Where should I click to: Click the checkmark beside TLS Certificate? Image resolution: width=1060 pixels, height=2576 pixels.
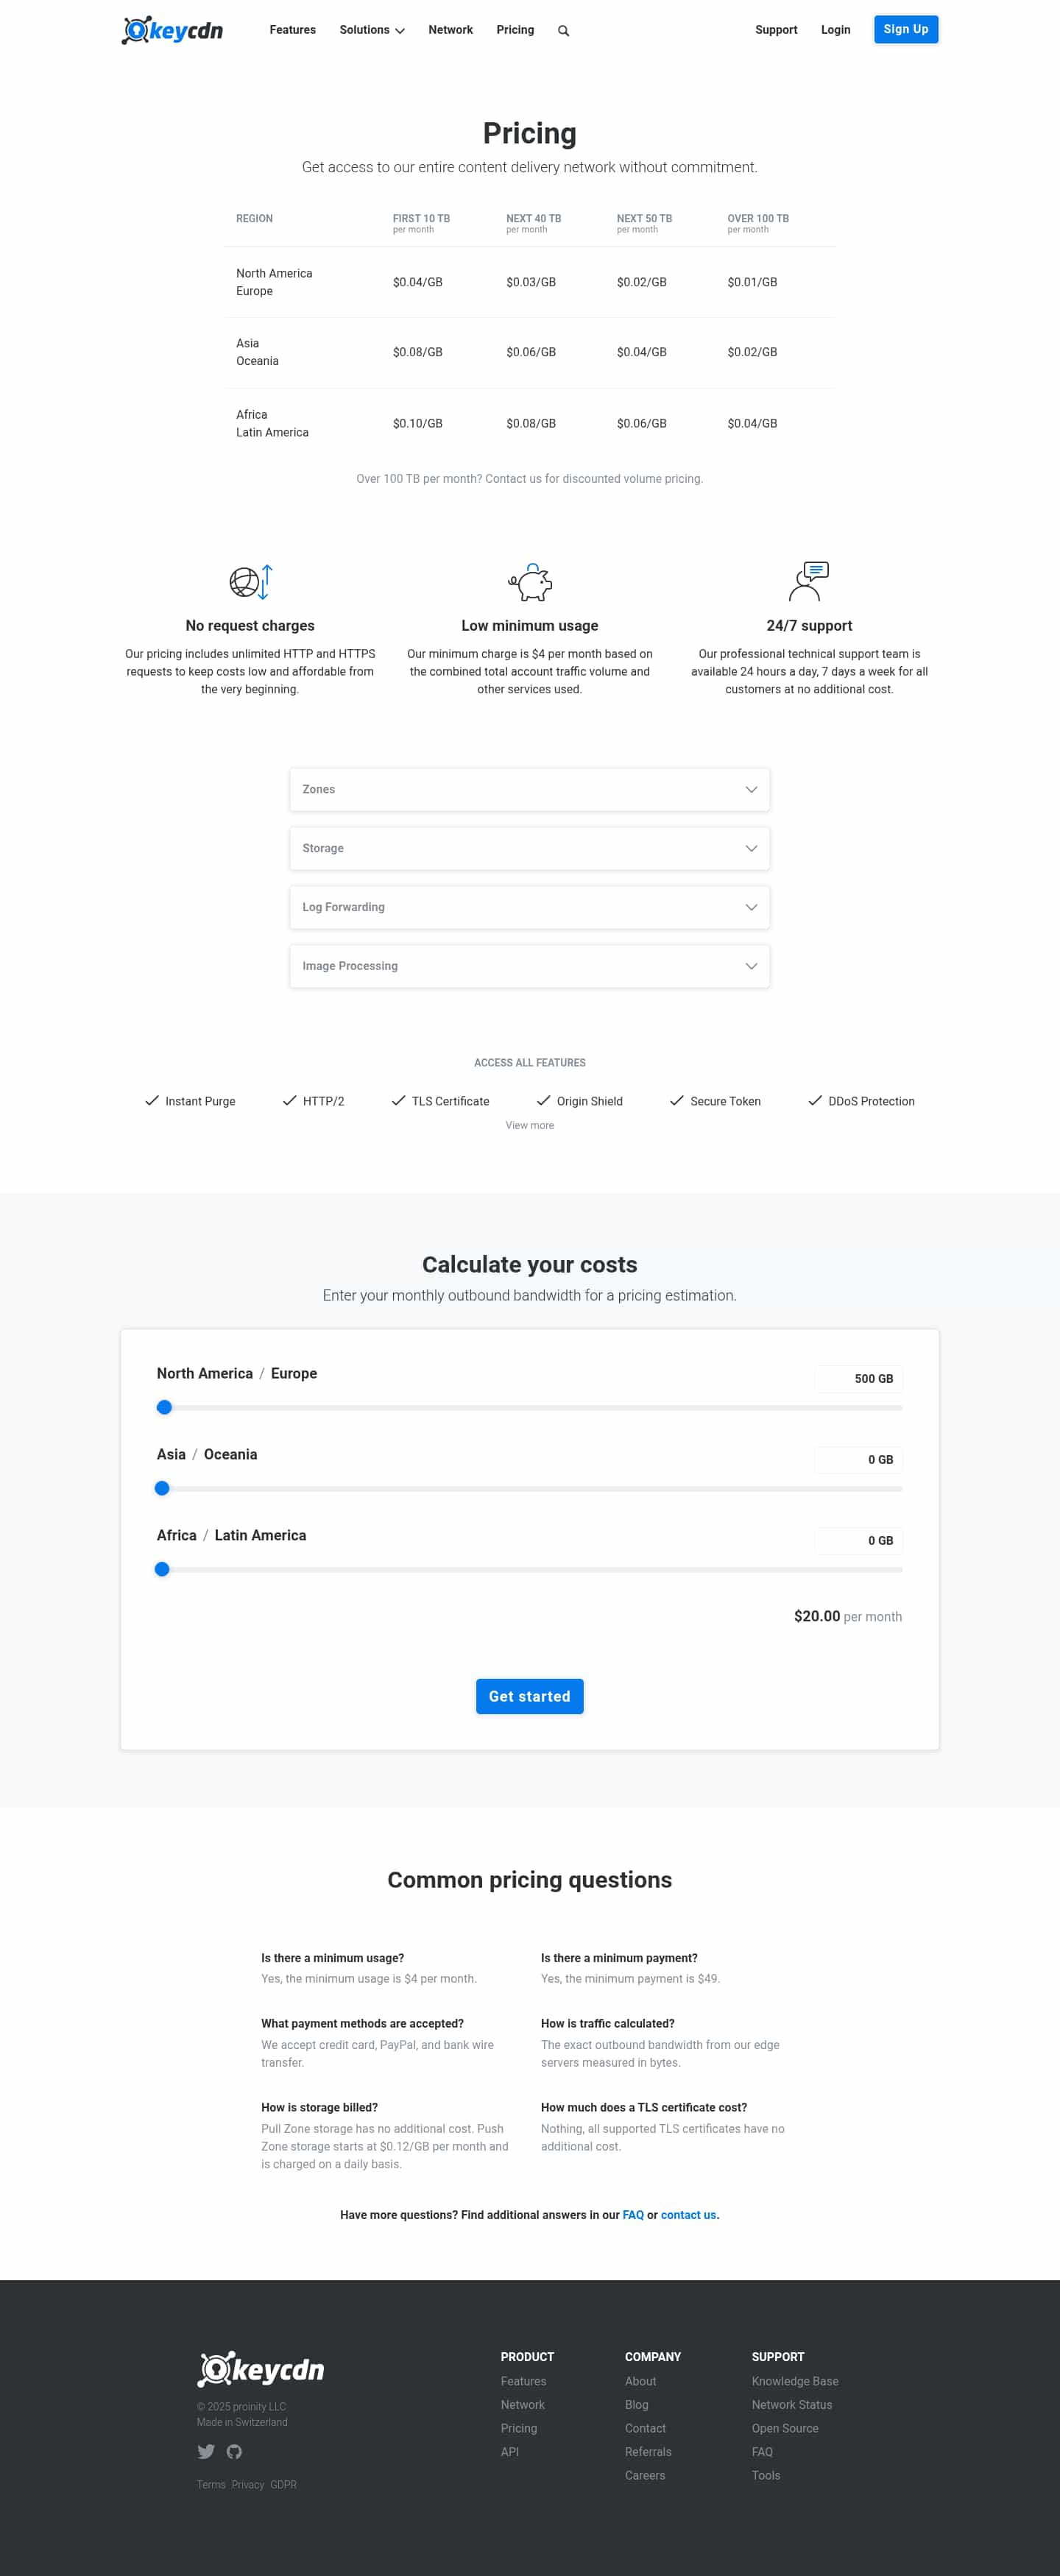pos(398,1100)
